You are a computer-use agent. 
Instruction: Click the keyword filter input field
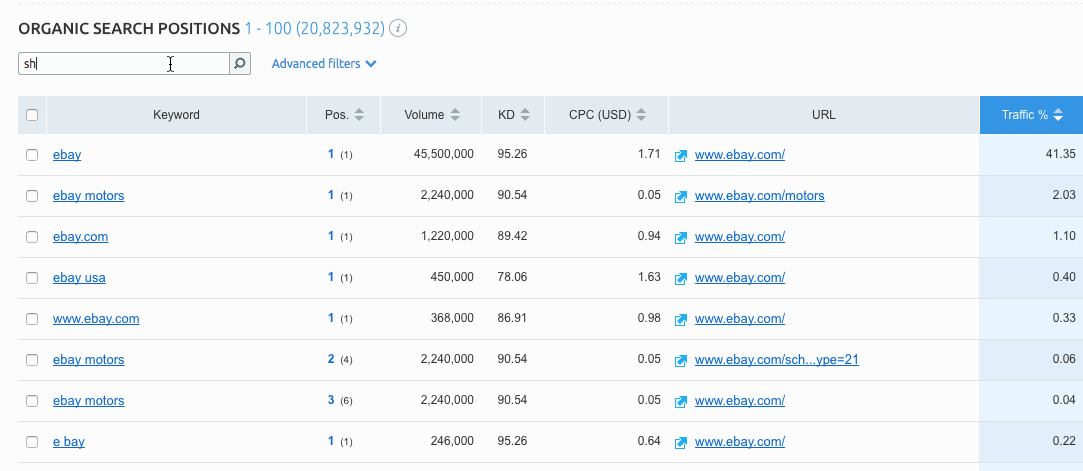pyautogui.click(x=120, y=64)
